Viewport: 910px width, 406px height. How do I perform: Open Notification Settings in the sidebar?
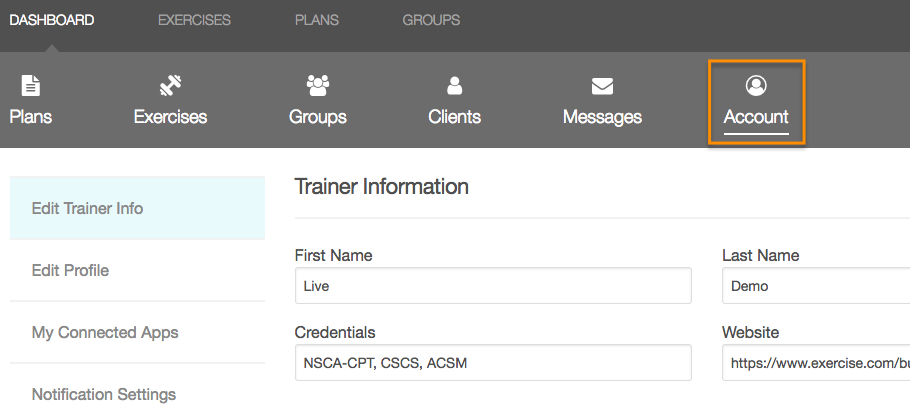(104, 394)
